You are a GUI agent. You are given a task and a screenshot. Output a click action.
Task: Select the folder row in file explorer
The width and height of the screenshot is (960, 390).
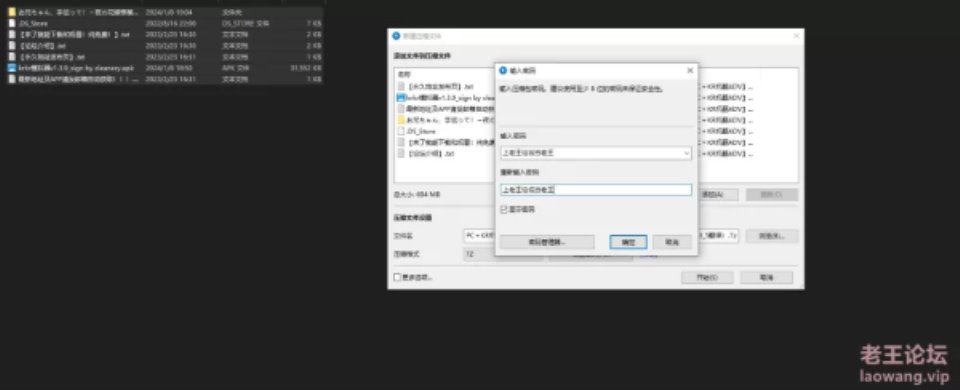pyautogui.click(x=165, y=12)
